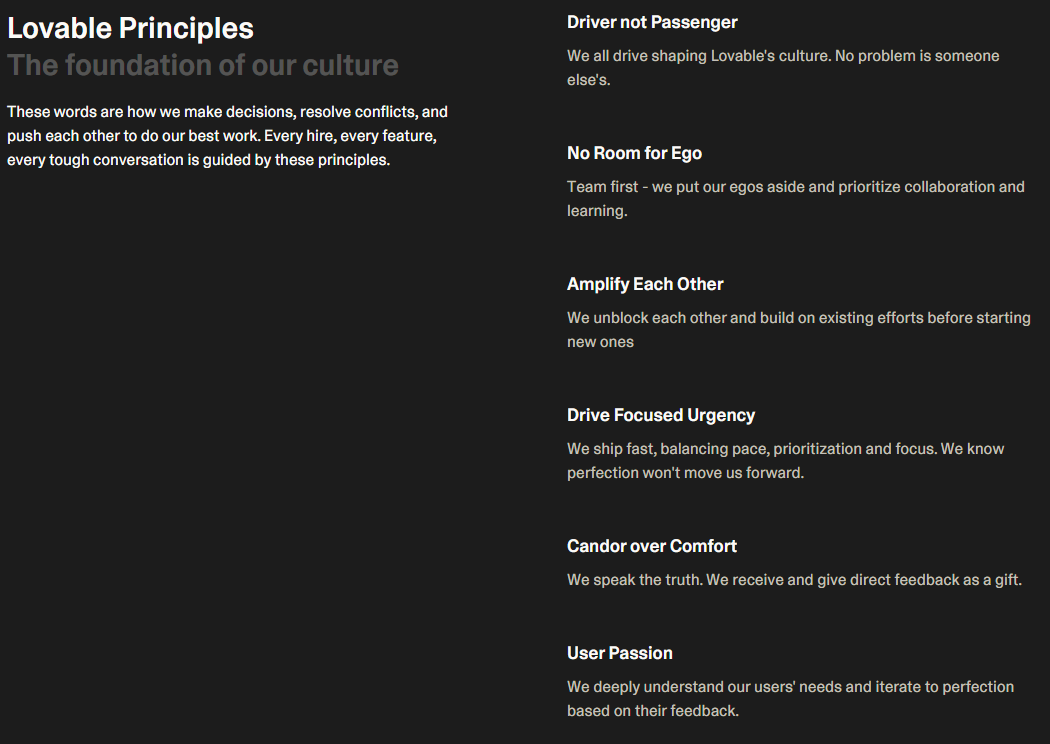Select the "Driver not Passenger" heading
The height and width of the screenshot is (744, 1050).
pos(652,22)
